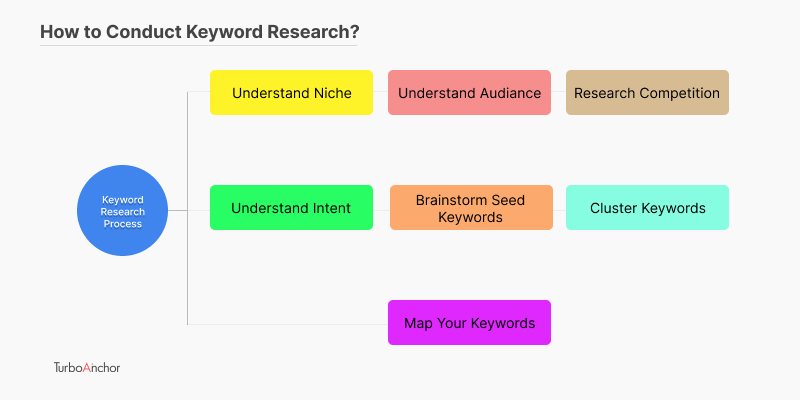800x400 pixels.
Task: Click the word Competition in tan box
Action: [680, 93]
